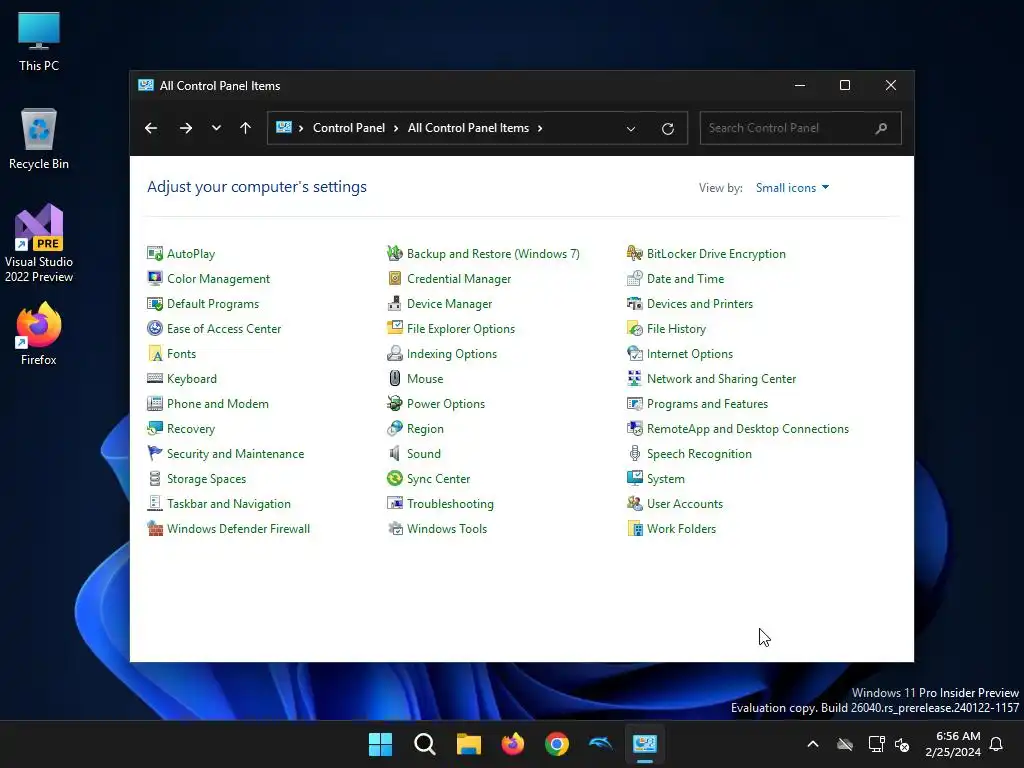The height and width of the screenshot is (768, 1024).
Task: Open File Explorer Options
Action: (x=460, y=328)
